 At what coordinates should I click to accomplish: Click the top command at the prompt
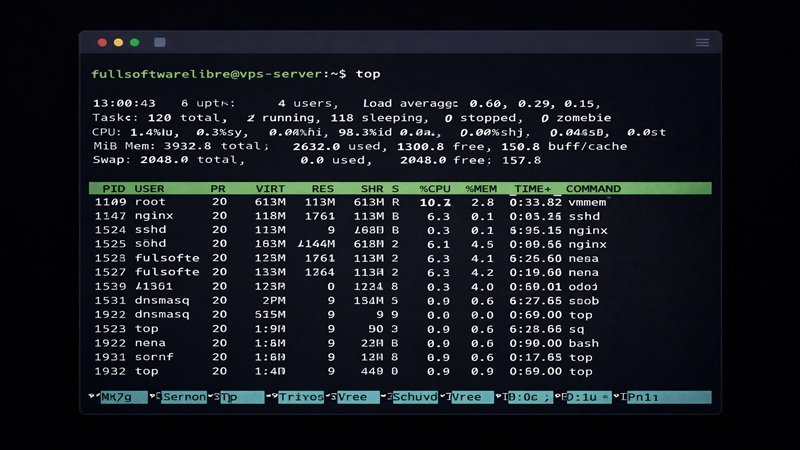[368, 74]
